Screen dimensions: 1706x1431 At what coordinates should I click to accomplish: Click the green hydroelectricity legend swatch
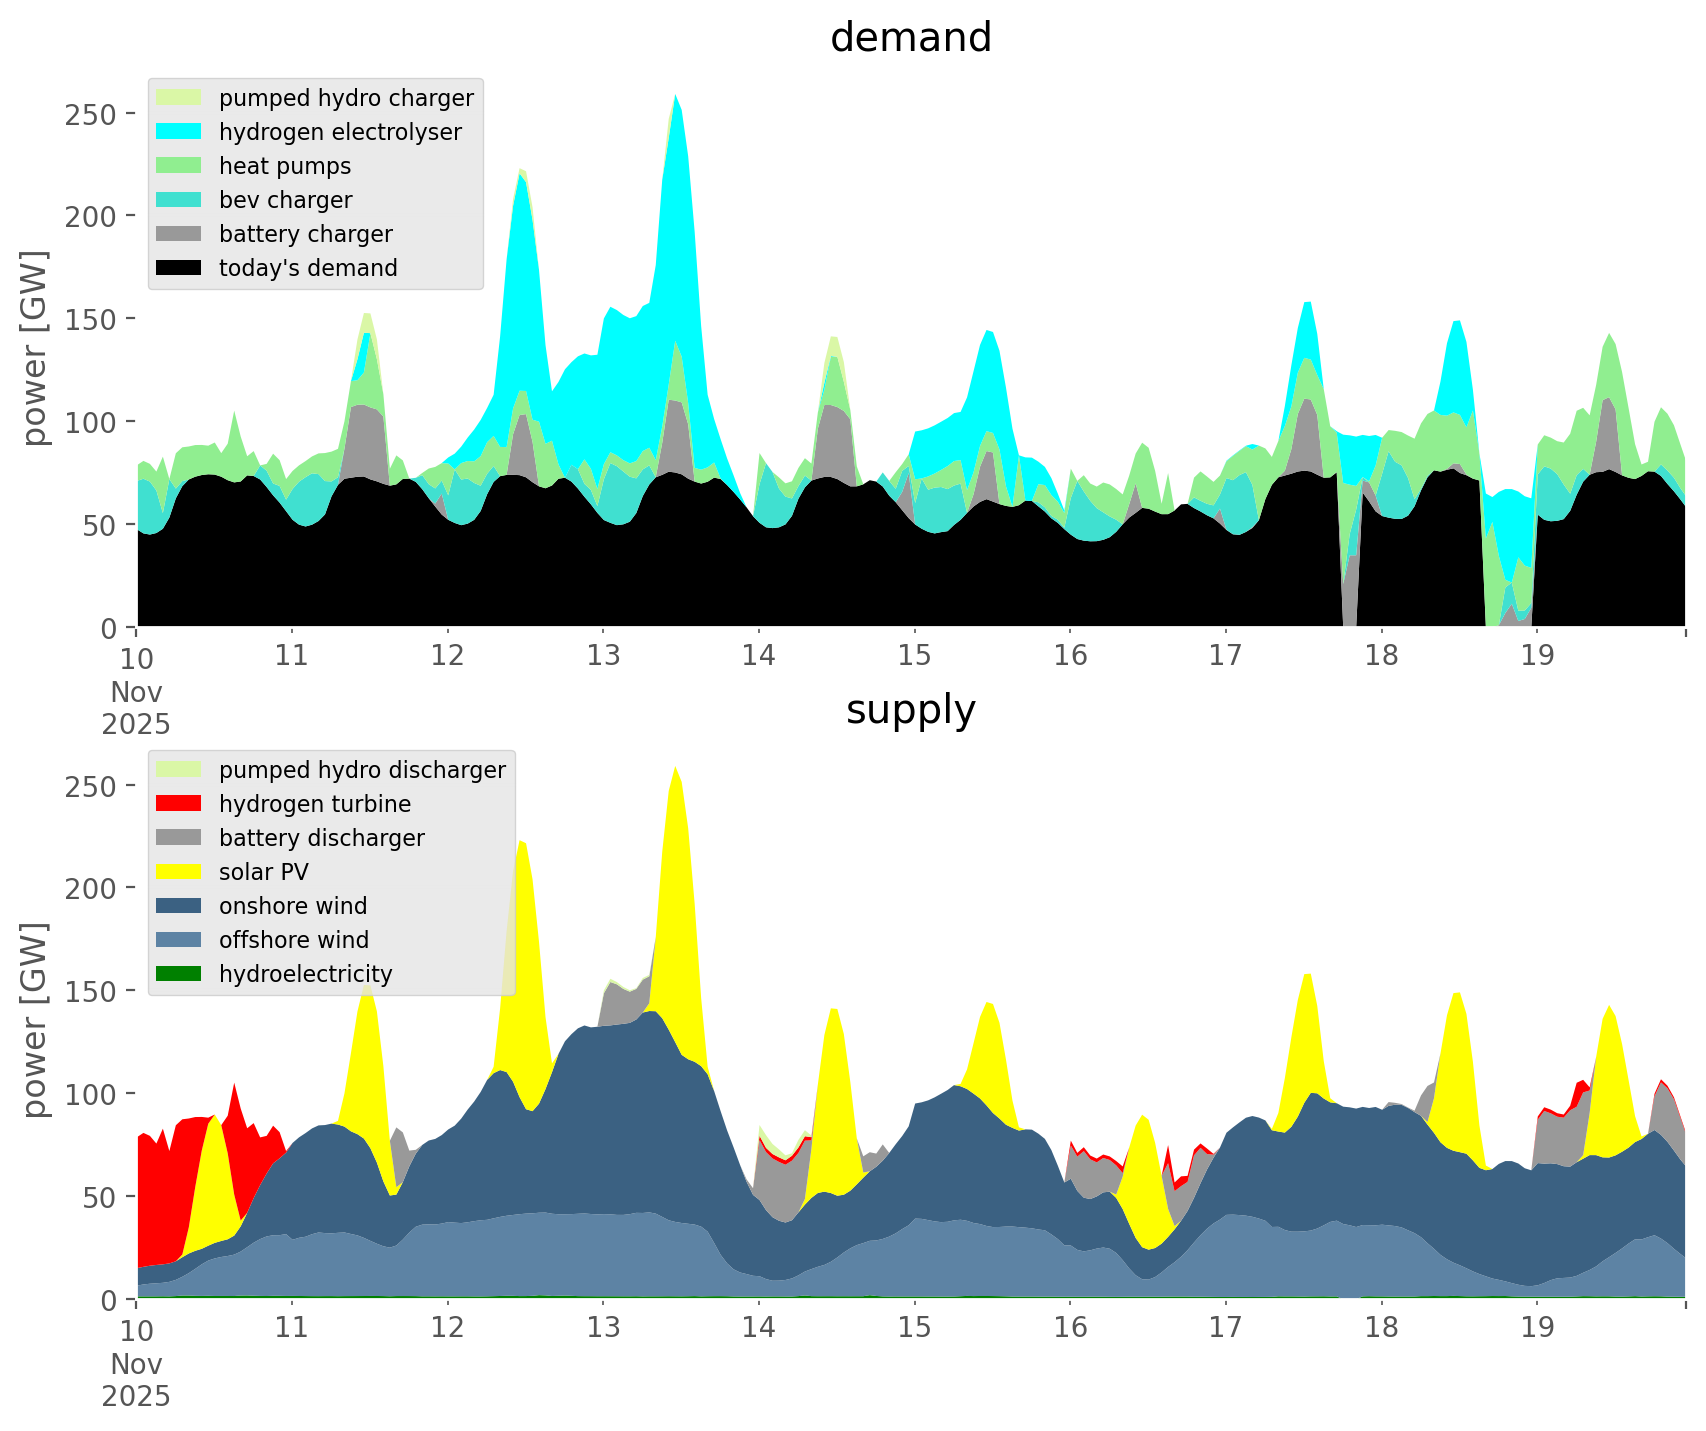pyautogui.click(x=179, y=974)
